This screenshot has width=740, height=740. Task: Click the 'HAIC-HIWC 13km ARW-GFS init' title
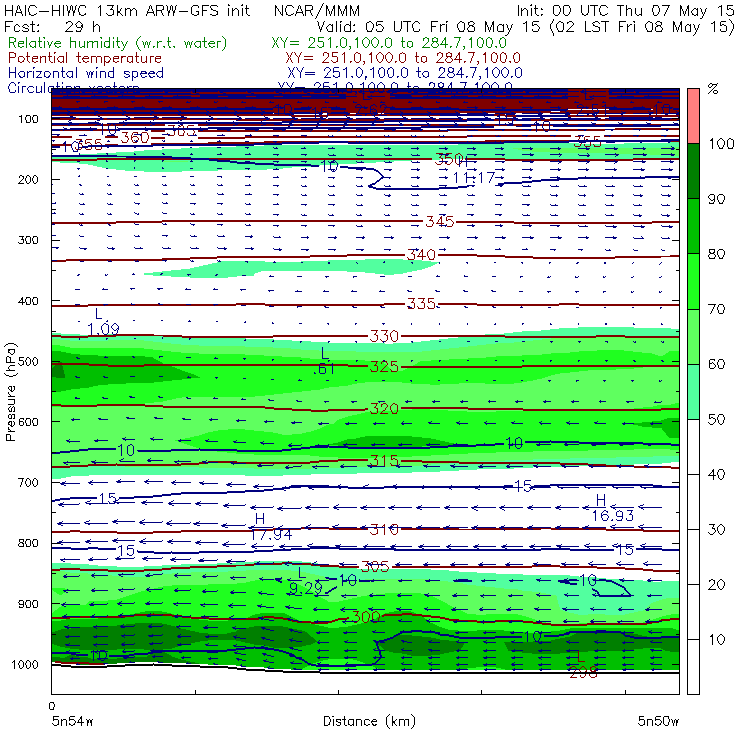[127, 11]
